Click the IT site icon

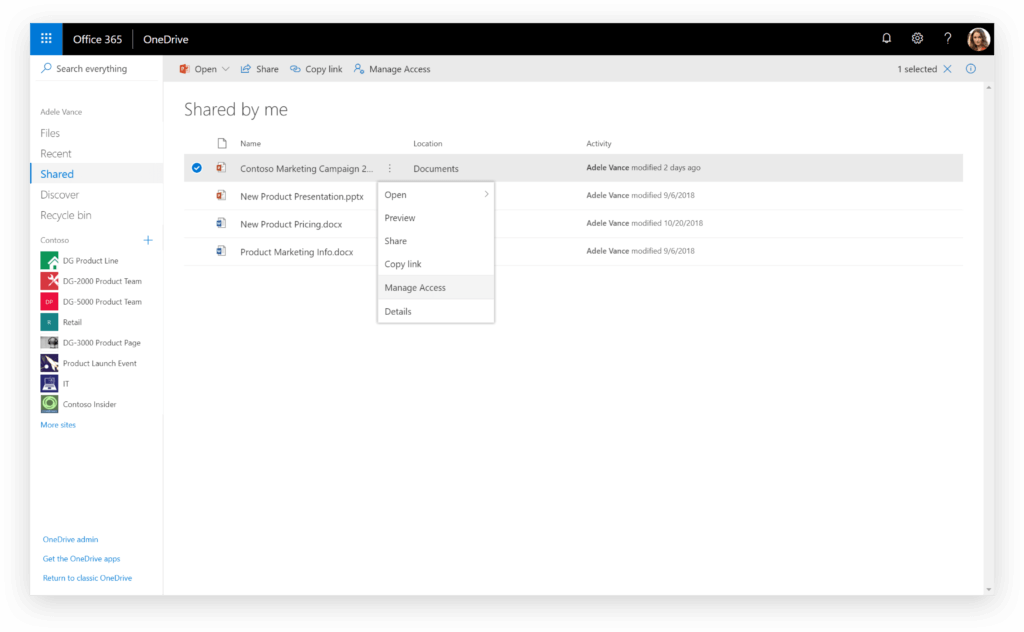point(49,383)
